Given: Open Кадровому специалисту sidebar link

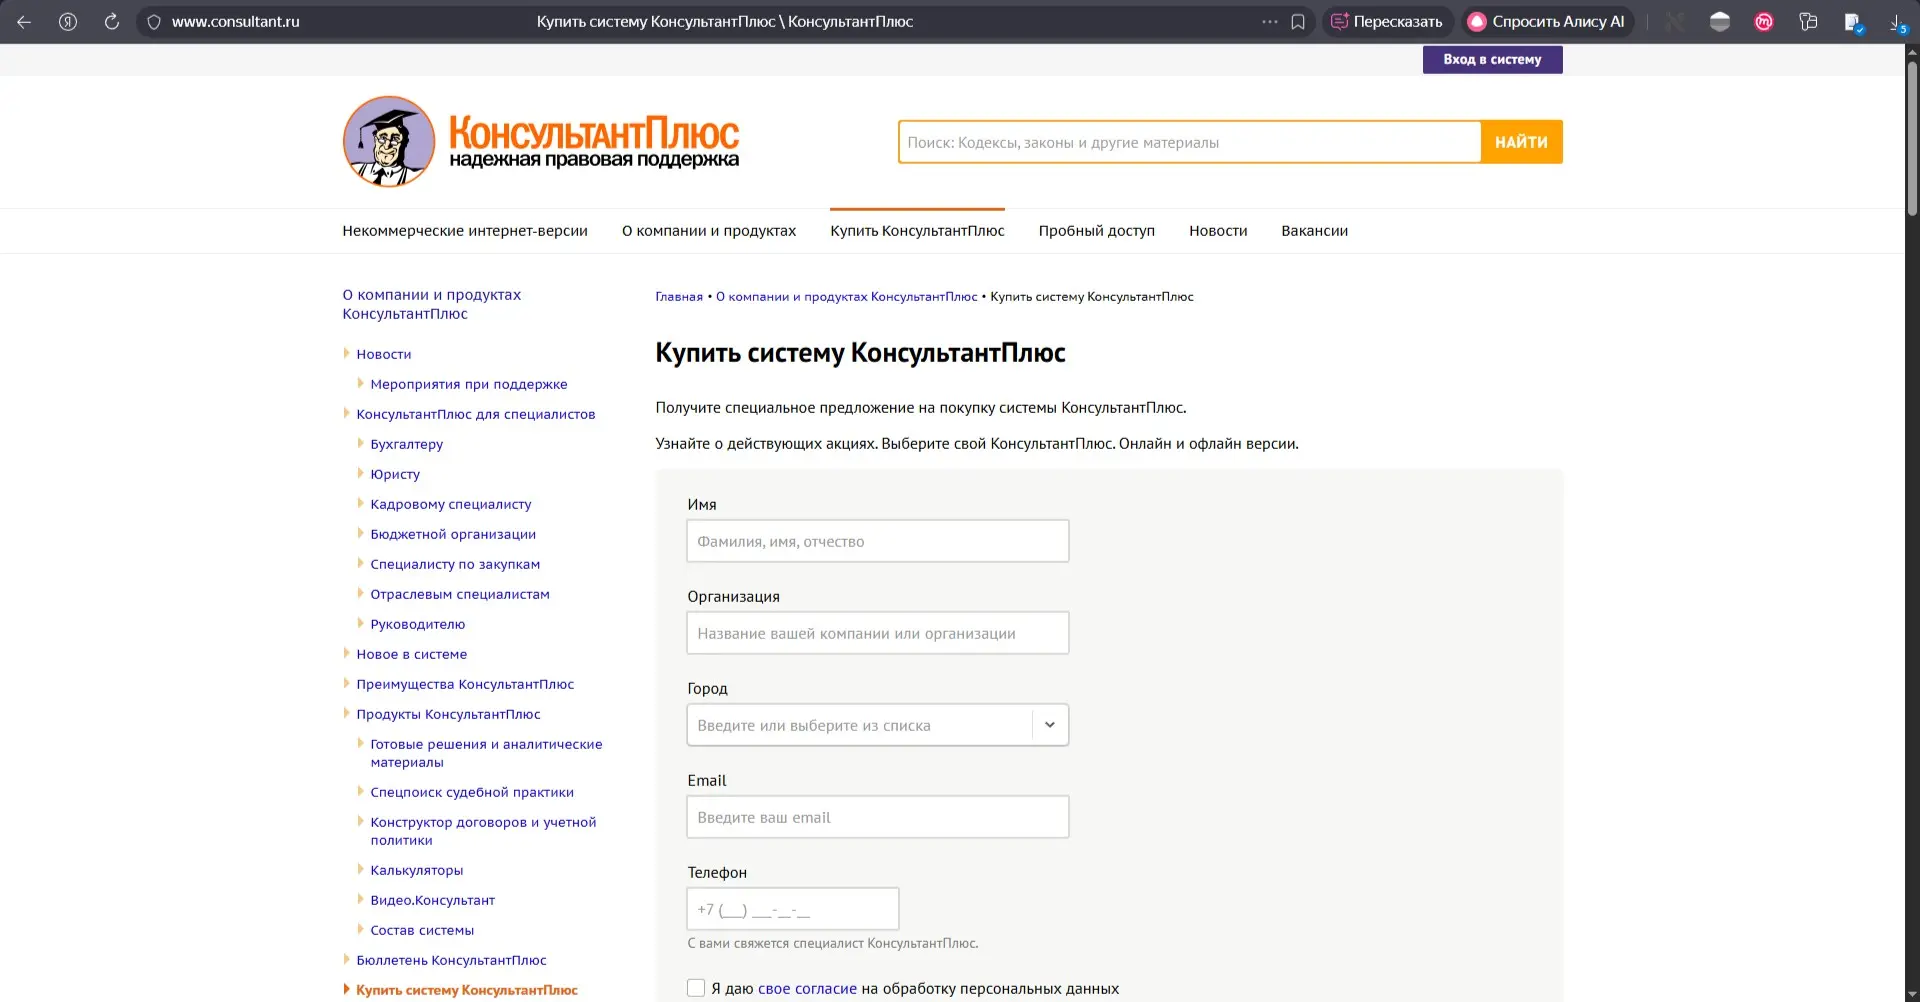Looking at the screenshot, I should coord(451,504).
